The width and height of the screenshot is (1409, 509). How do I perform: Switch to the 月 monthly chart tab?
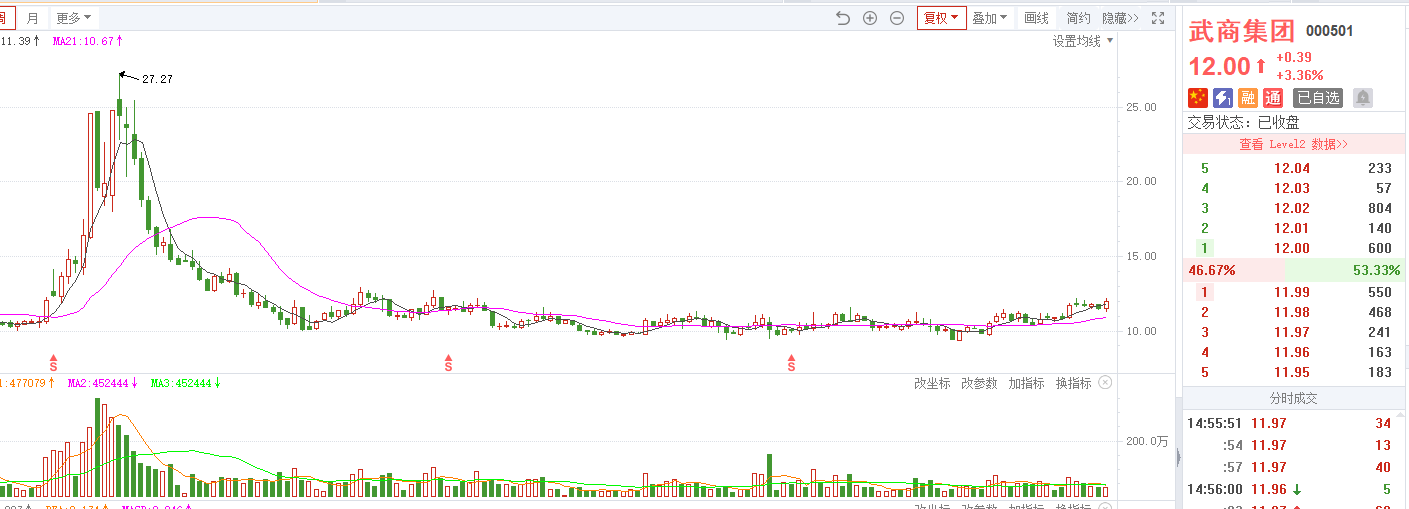coord(33,18)
